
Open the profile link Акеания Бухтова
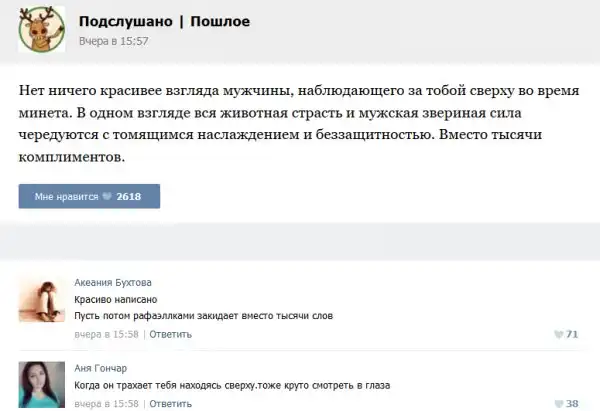coord(113,282)
